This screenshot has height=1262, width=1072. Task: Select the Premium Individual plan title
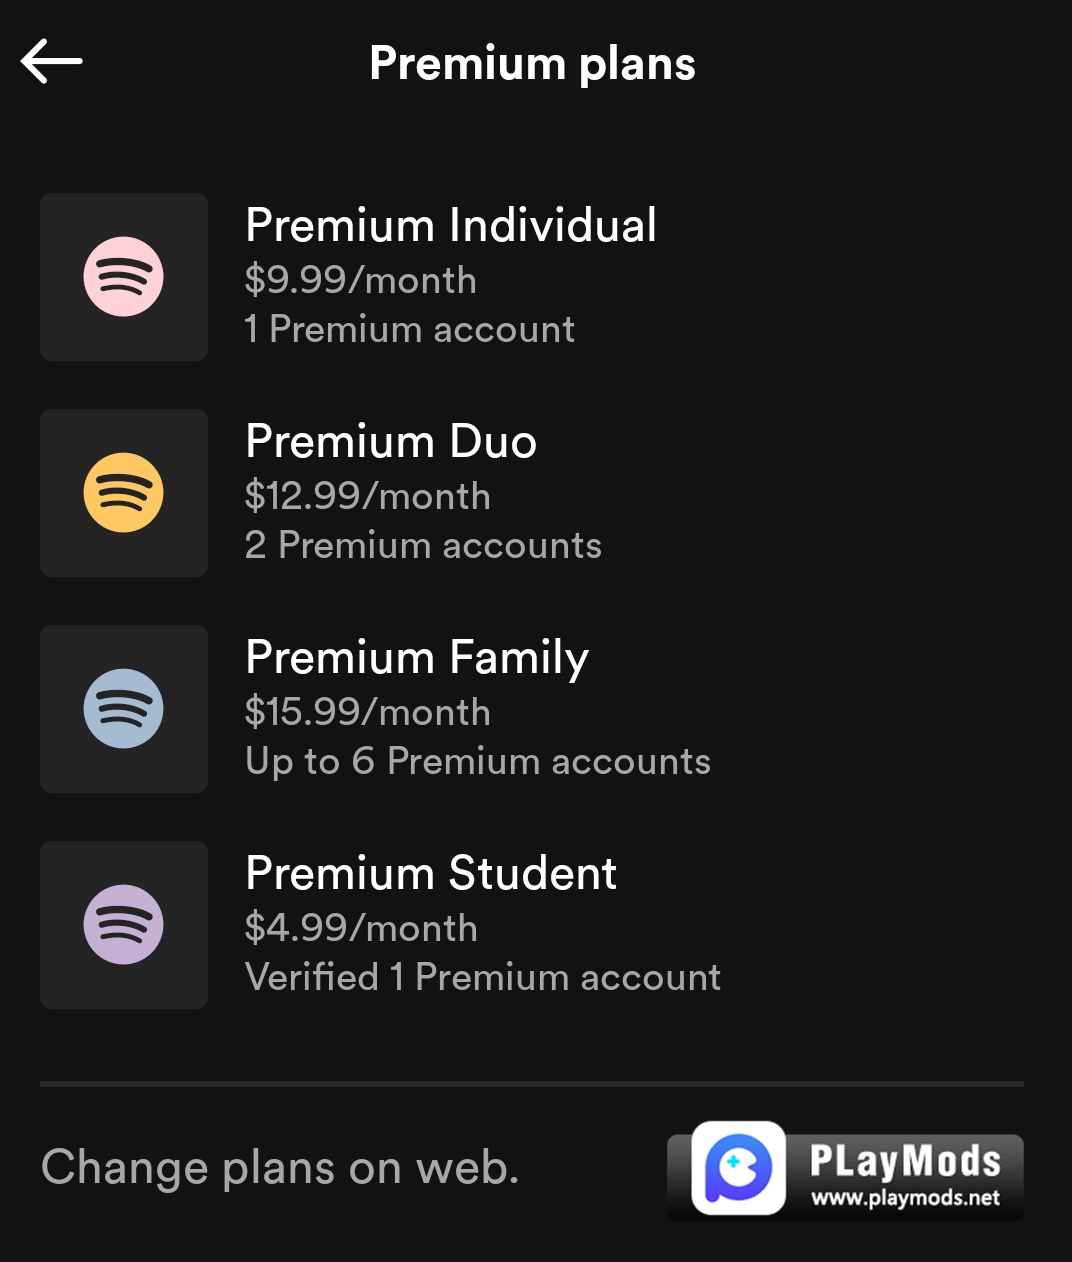pyautogui.click(x=451, y=225)
